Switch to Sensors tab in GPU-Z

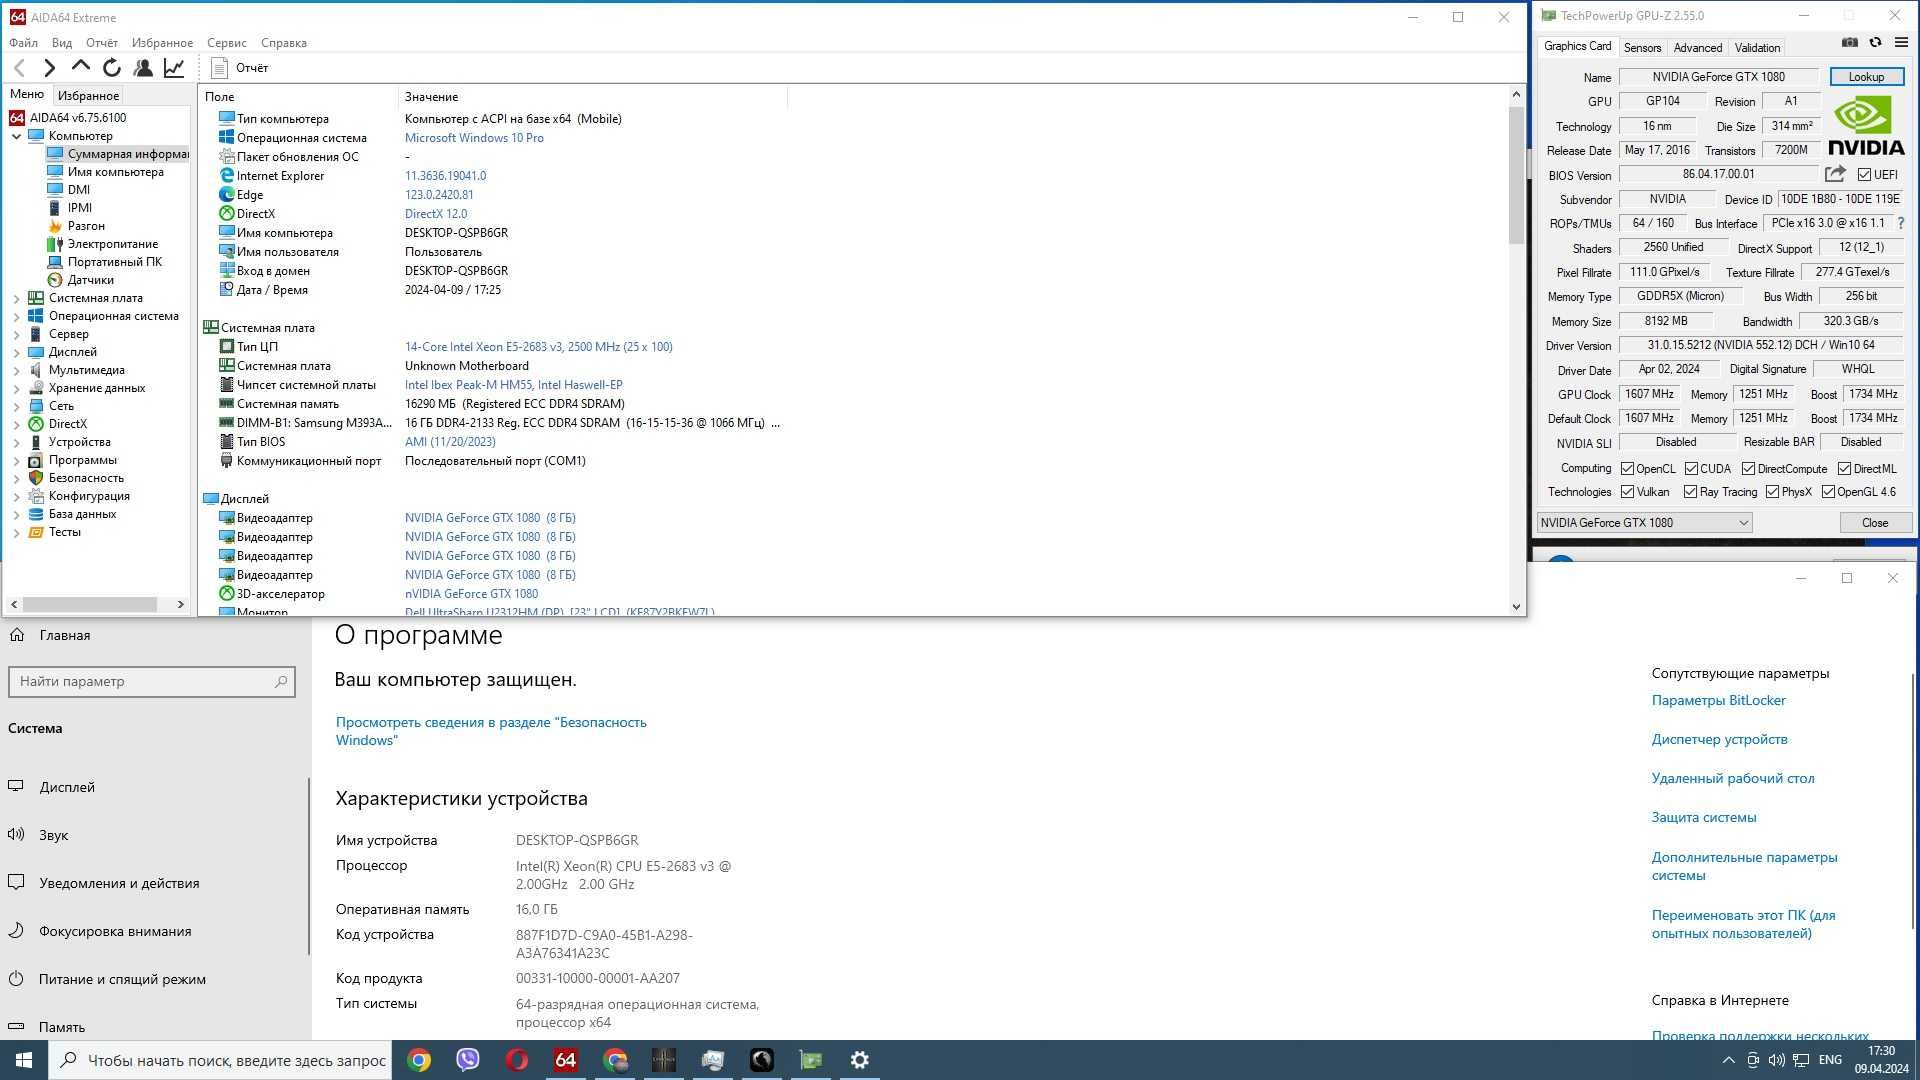click(1642, 48)
